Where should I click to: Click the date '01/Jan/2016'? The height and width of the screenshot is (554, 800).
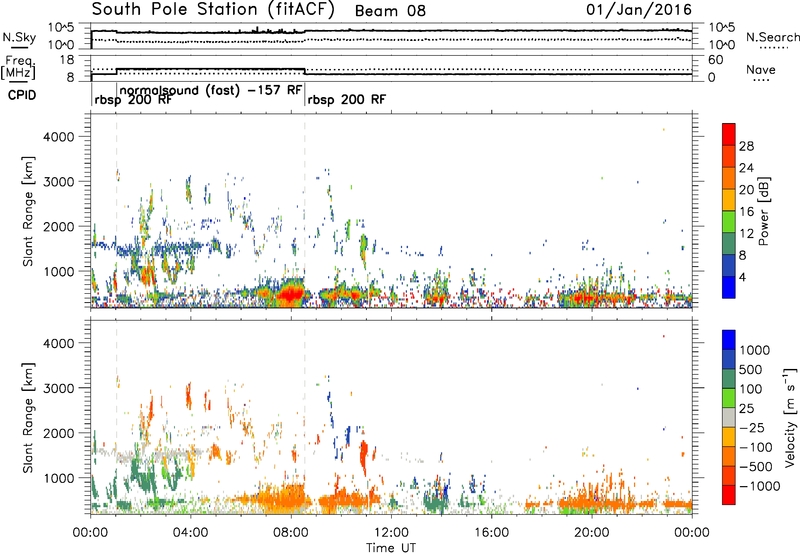pyautogui.click(x=638, y=10)
